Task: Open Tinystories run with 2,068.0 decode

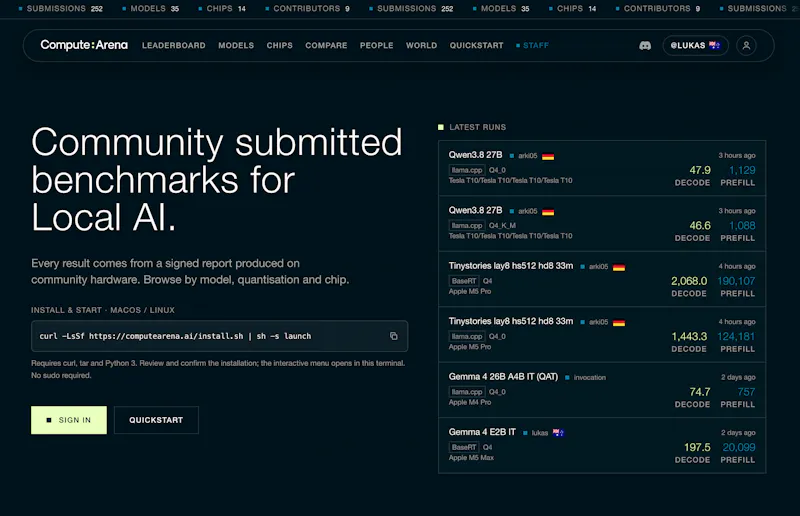Action: tap(602, 279)
